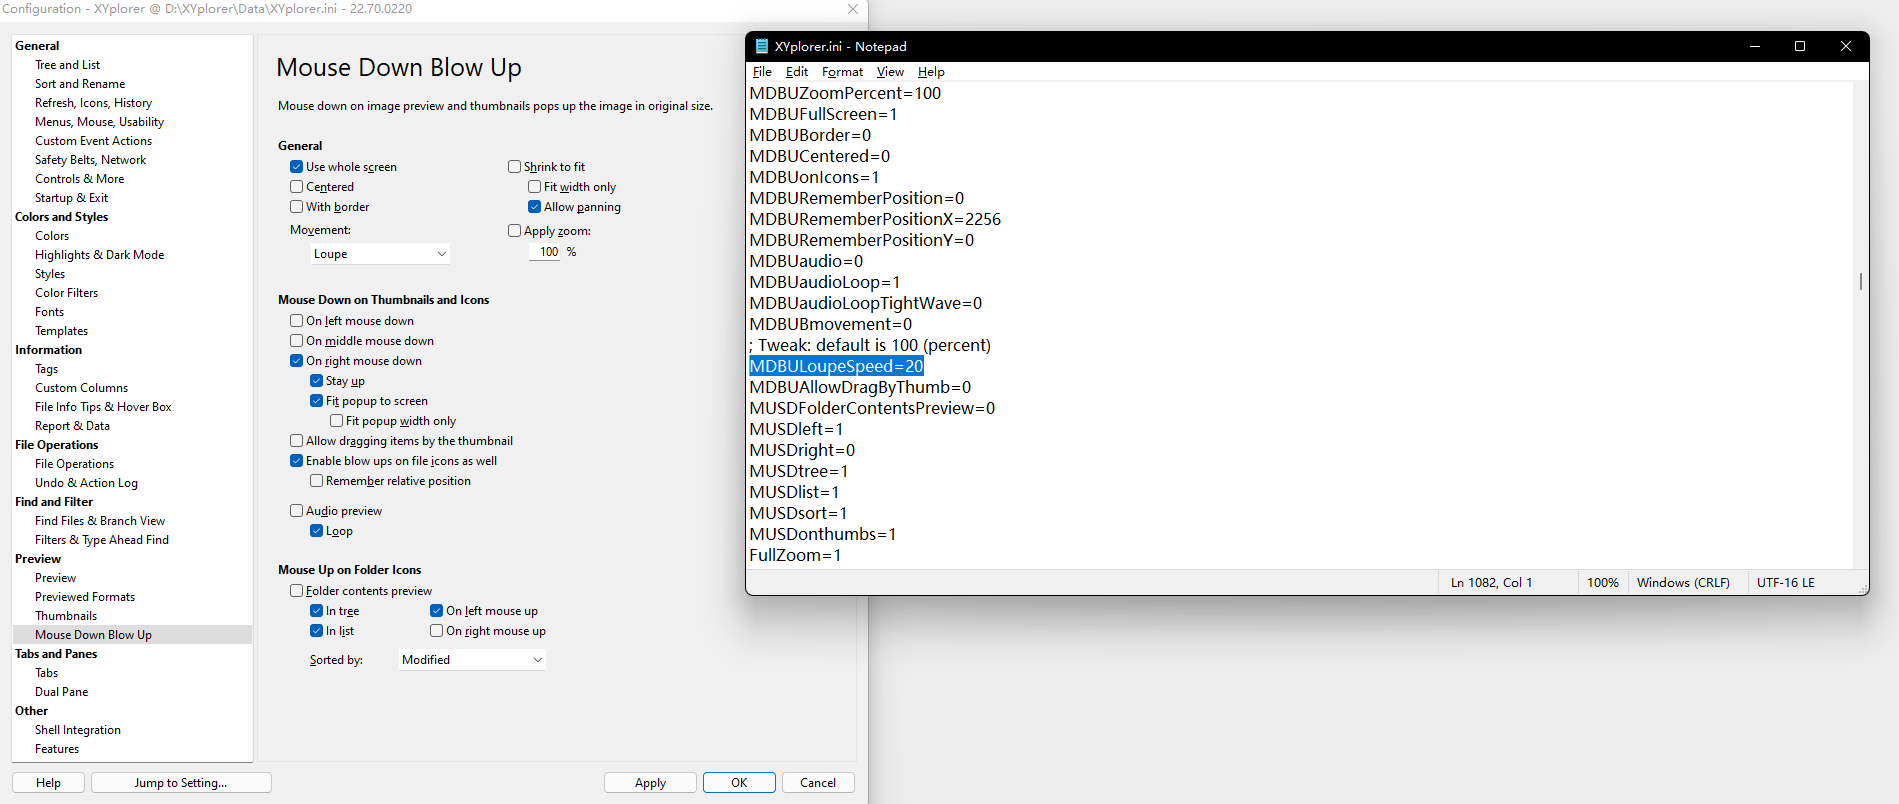This screenshot has width=1899, height=804.
Task: Click the 100% zoom status in Notepad
Action: [x=1602, y=583]
